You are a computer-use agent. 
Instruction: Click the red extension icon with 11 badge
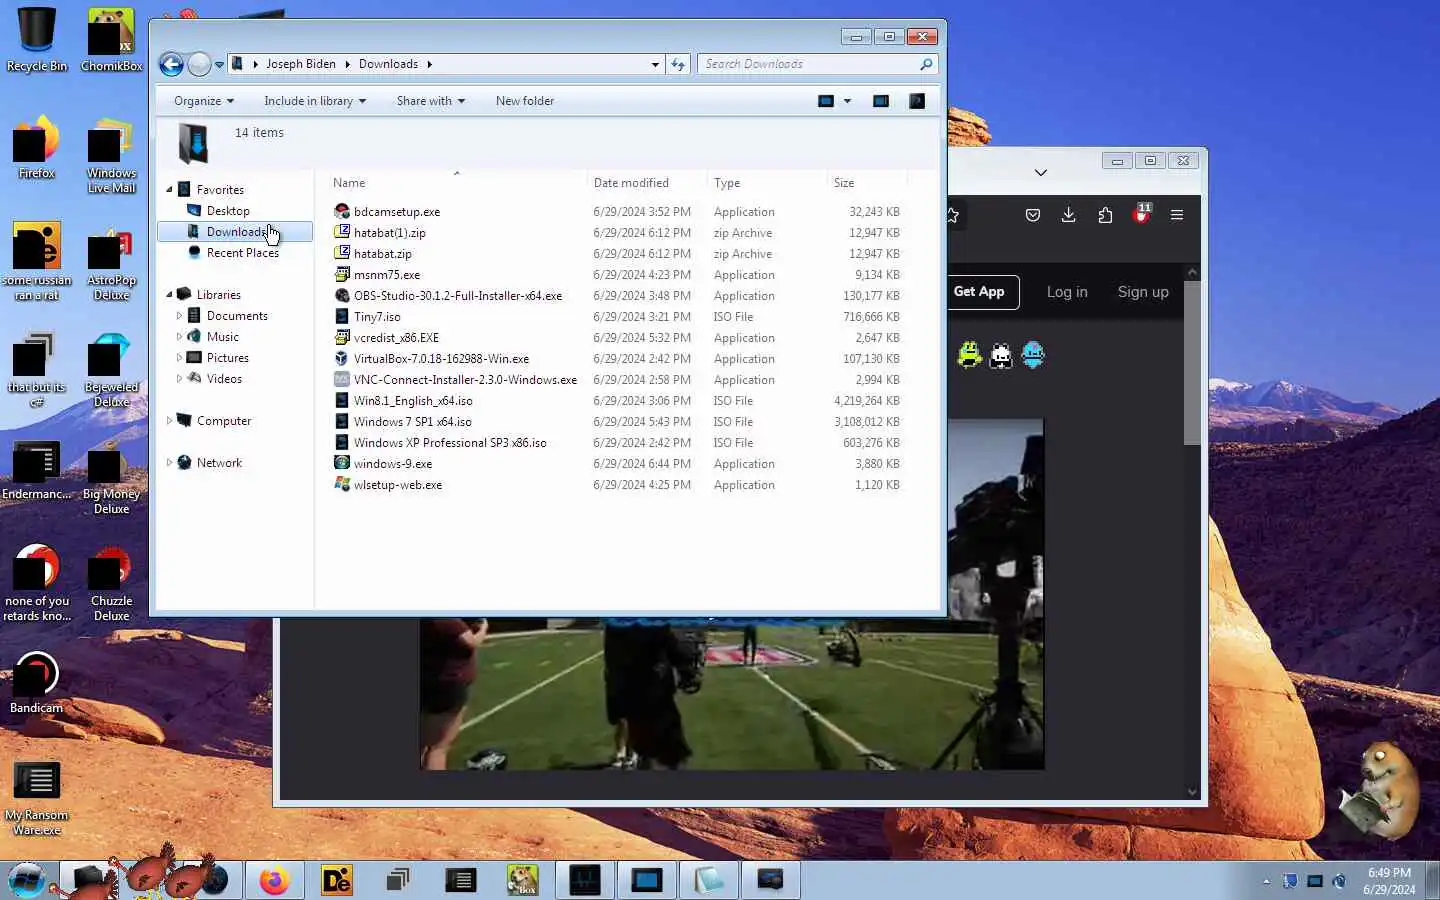[x=1142, y=213]
